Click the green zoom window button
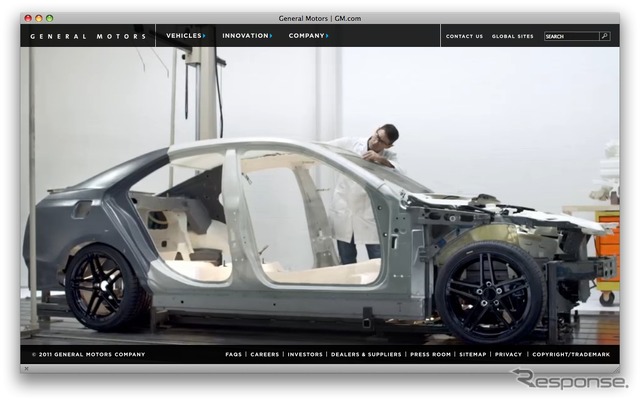640x401 pixels. point(50,18)
